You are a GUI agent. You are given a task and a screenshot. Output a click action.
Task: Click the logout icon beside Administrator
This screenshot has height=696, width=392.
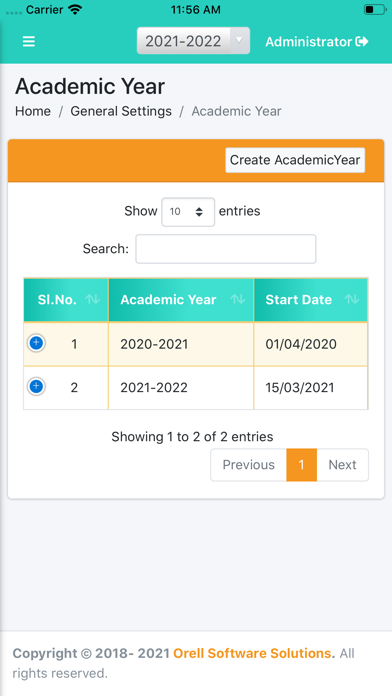point(362,42)
